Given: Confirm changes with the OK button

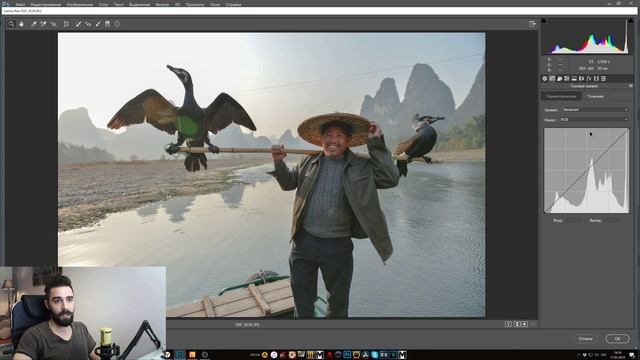Looking at the screenshot, I should click(x=618, y=339).
